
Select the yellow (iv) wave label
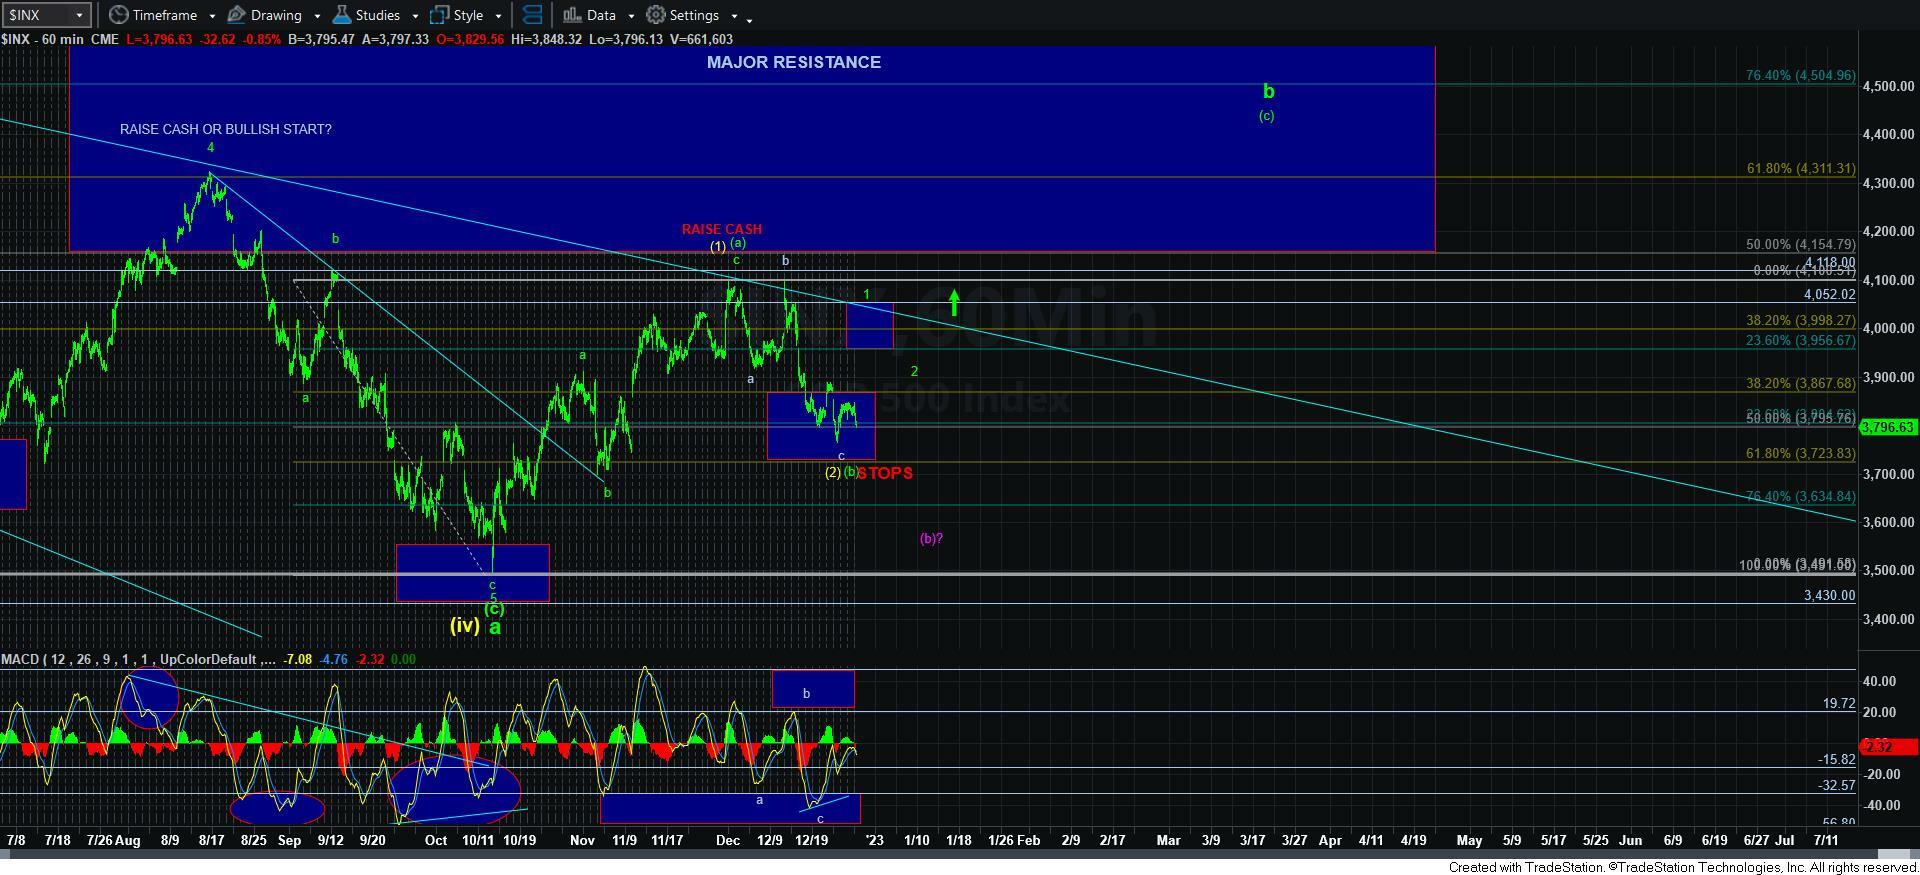click(x=465, y=625)
